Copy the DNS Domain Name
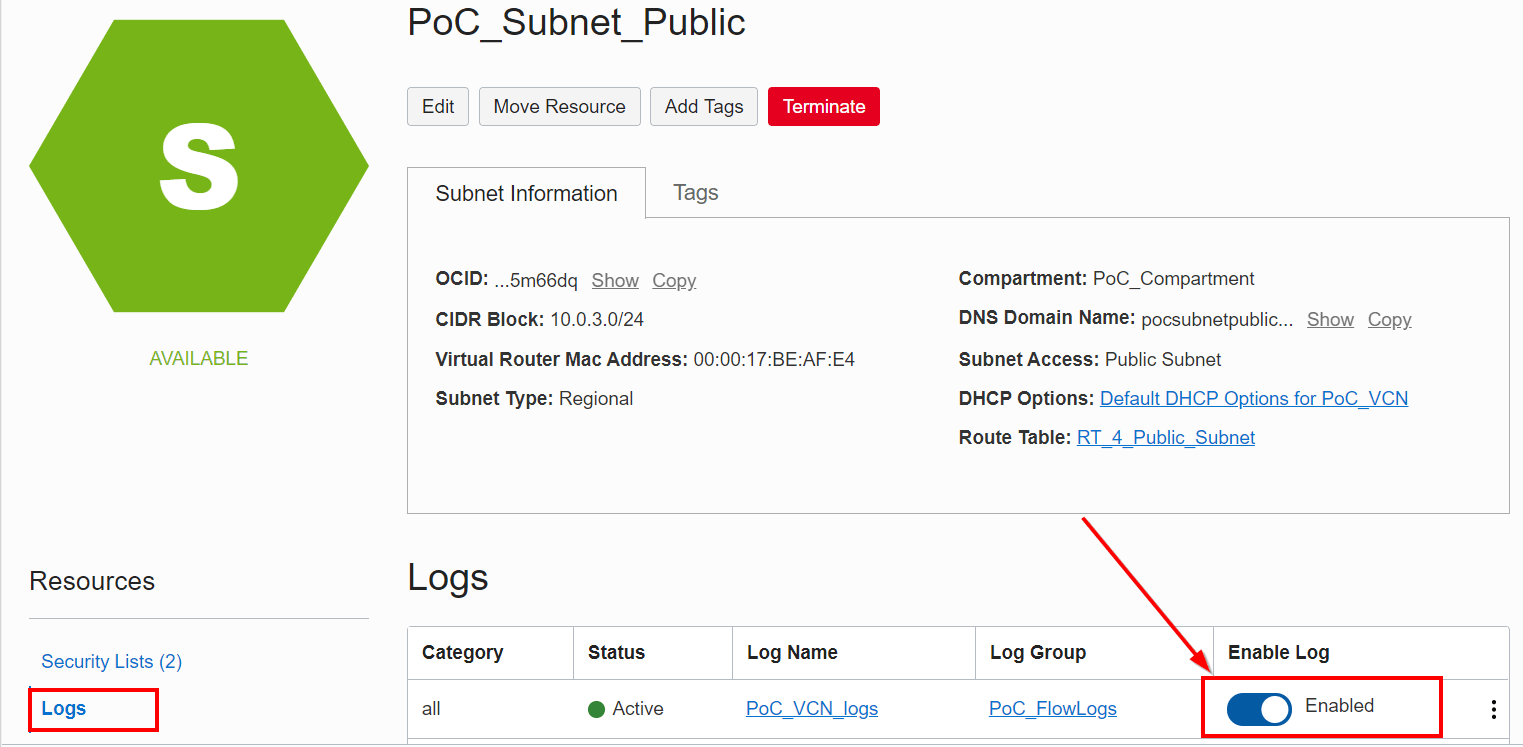 (x=1389, y=319)
